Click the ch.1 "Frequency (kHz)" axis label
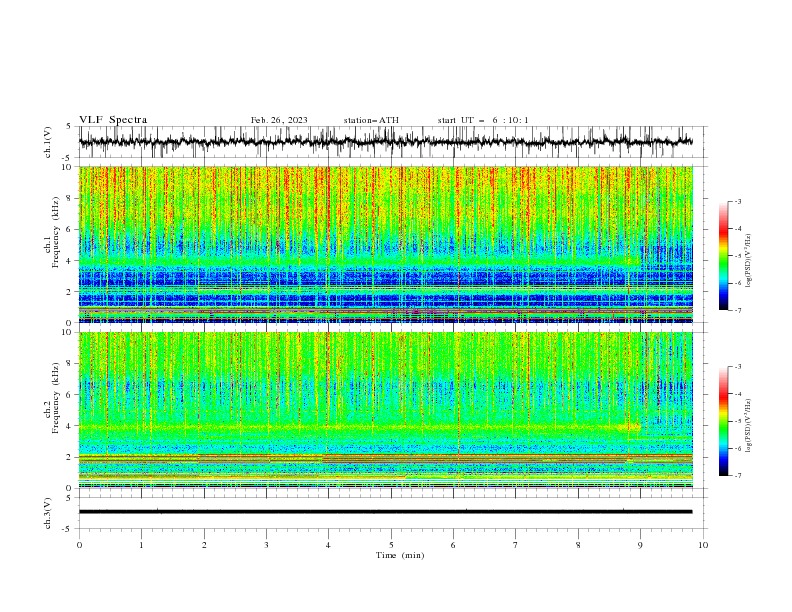 point(56,230)
